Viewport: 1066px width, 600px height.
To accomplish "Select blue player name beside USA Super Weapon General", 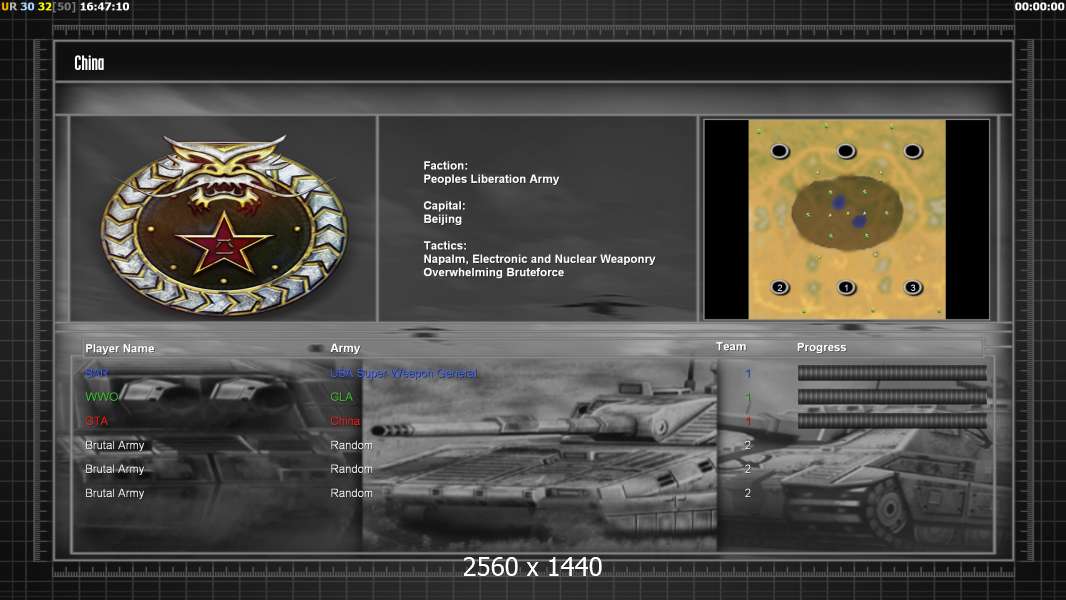I will [97, 373].
